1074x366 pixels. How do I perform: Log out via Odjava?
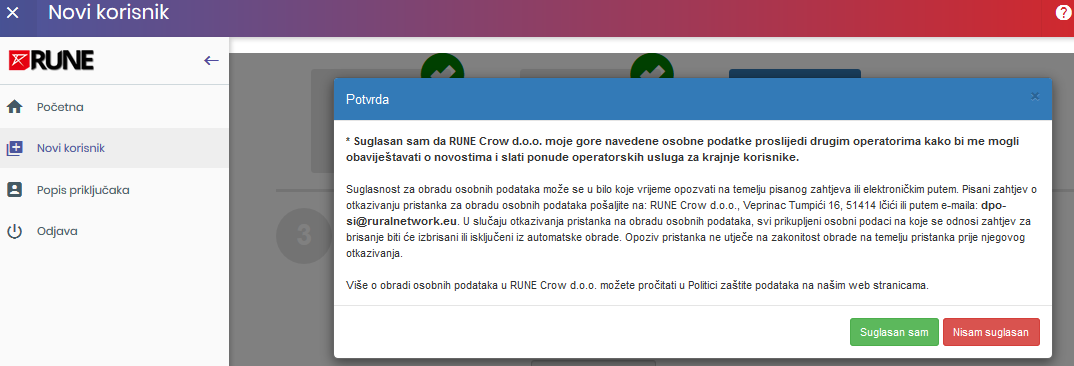[x=114, y=231]
